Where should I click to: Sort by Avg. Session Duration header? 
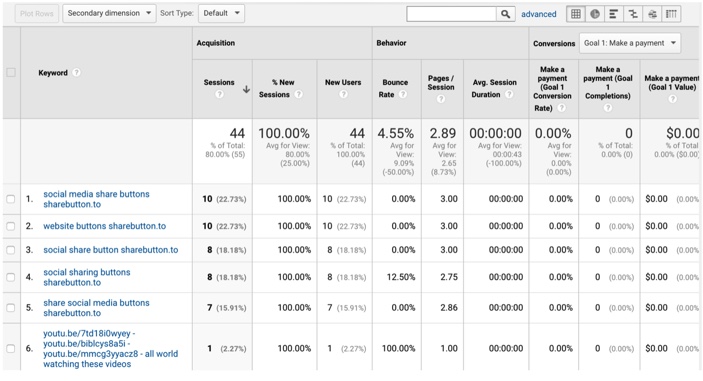494,88
